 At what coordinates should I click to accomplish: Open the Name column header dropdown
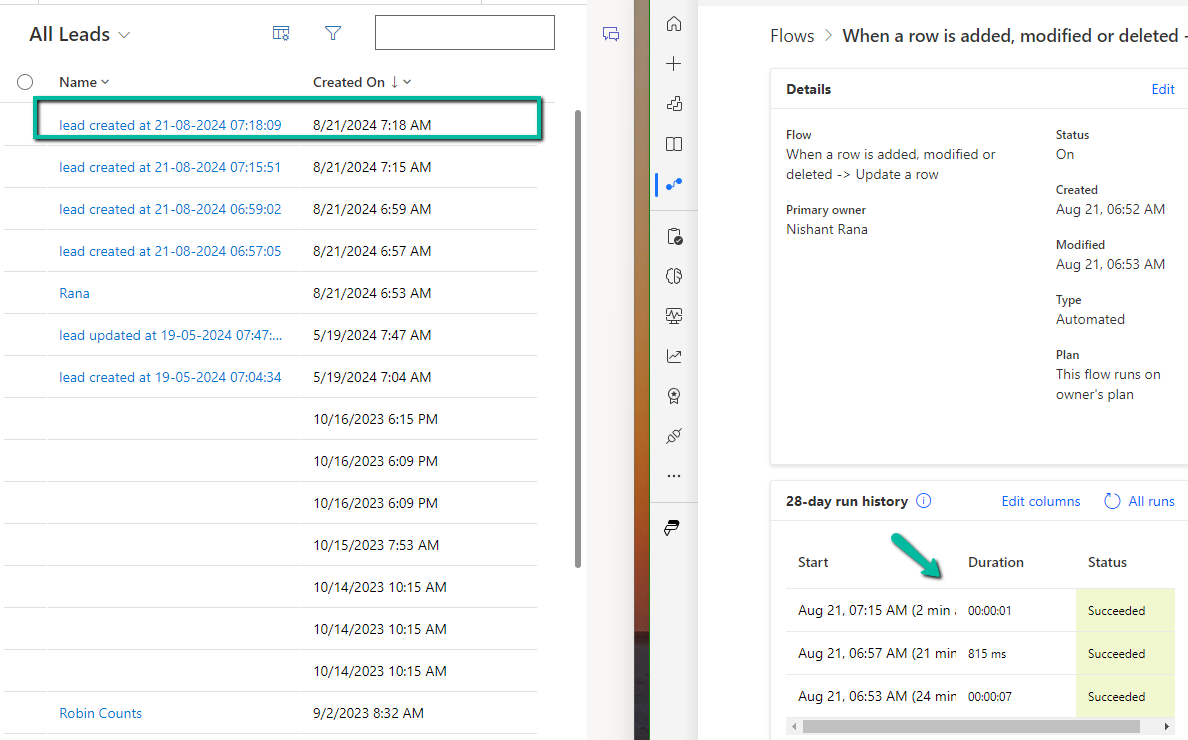103,82
